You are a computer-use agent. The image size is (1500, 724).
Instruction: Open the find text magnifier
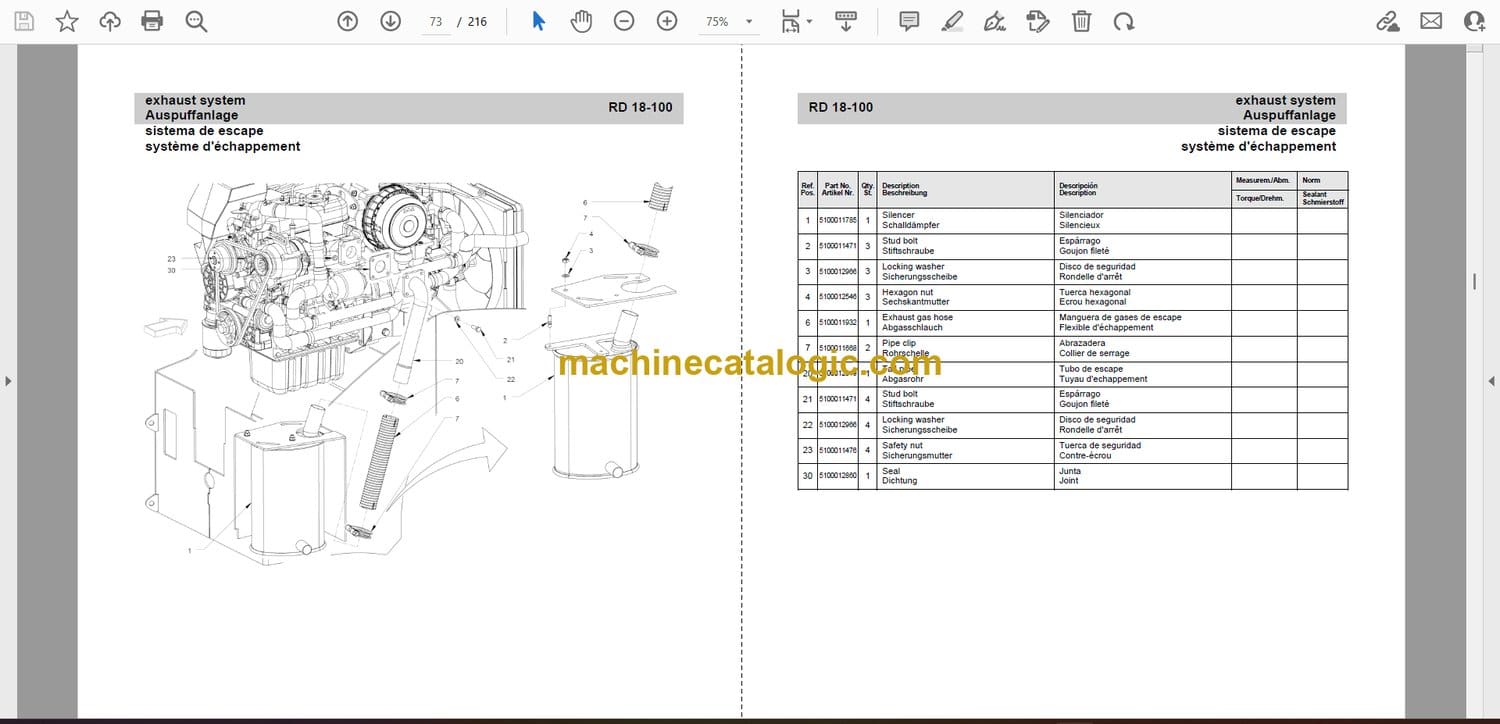pos(196,21)
